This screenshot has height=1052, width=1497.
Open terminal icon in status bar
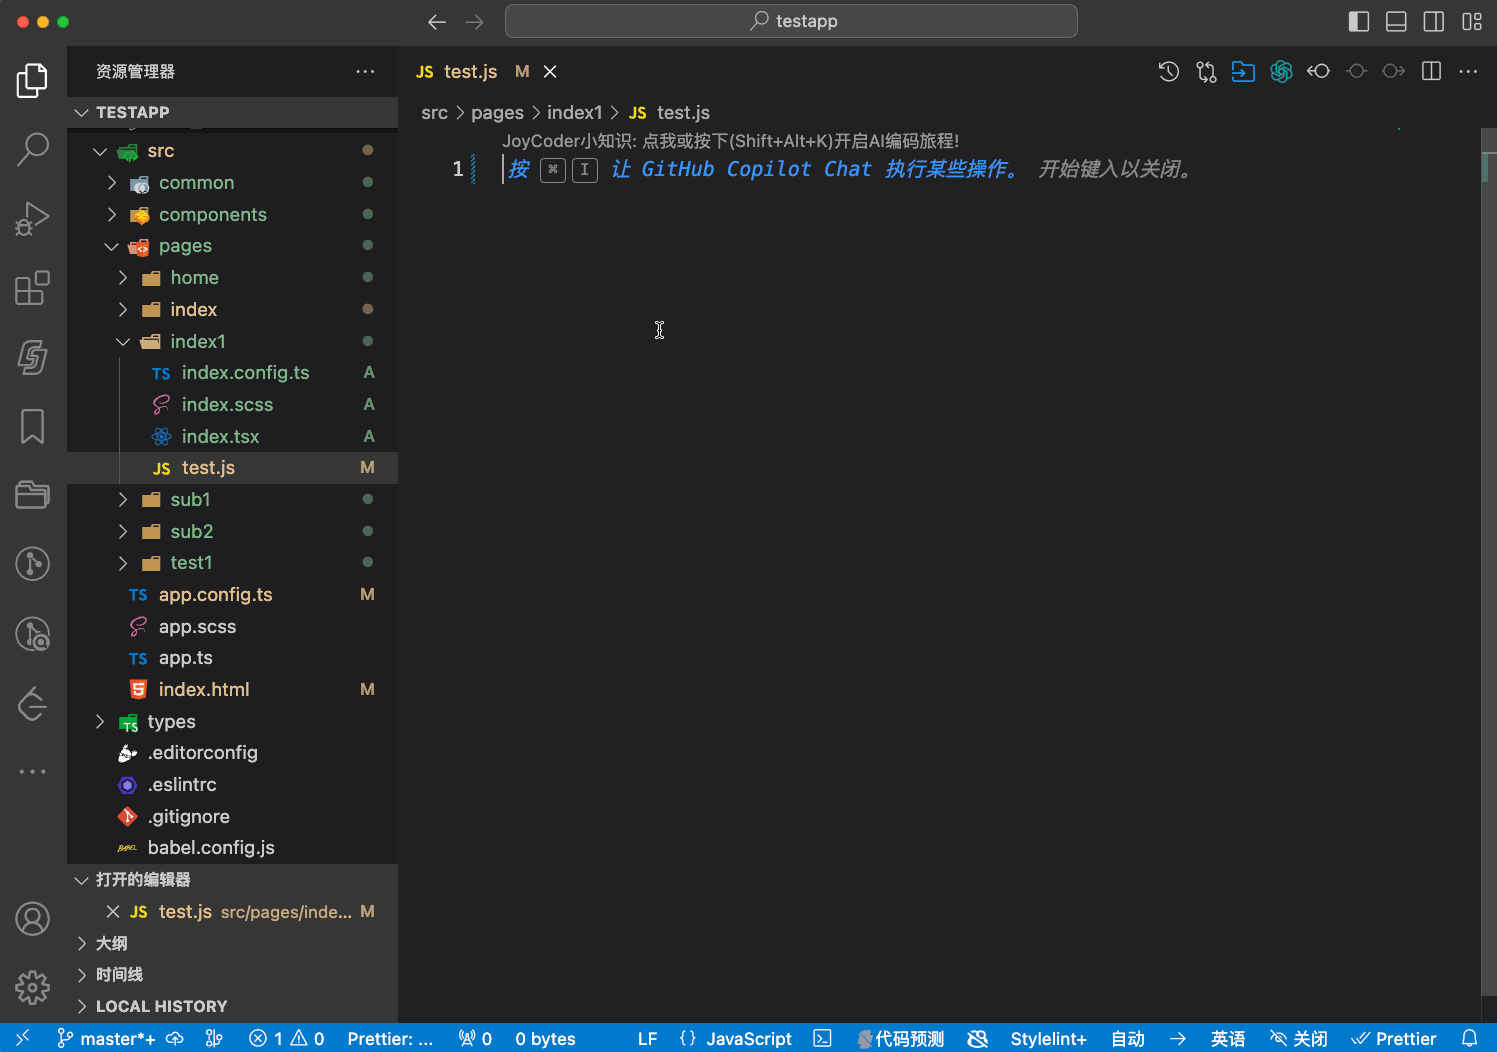(822, 1038)
